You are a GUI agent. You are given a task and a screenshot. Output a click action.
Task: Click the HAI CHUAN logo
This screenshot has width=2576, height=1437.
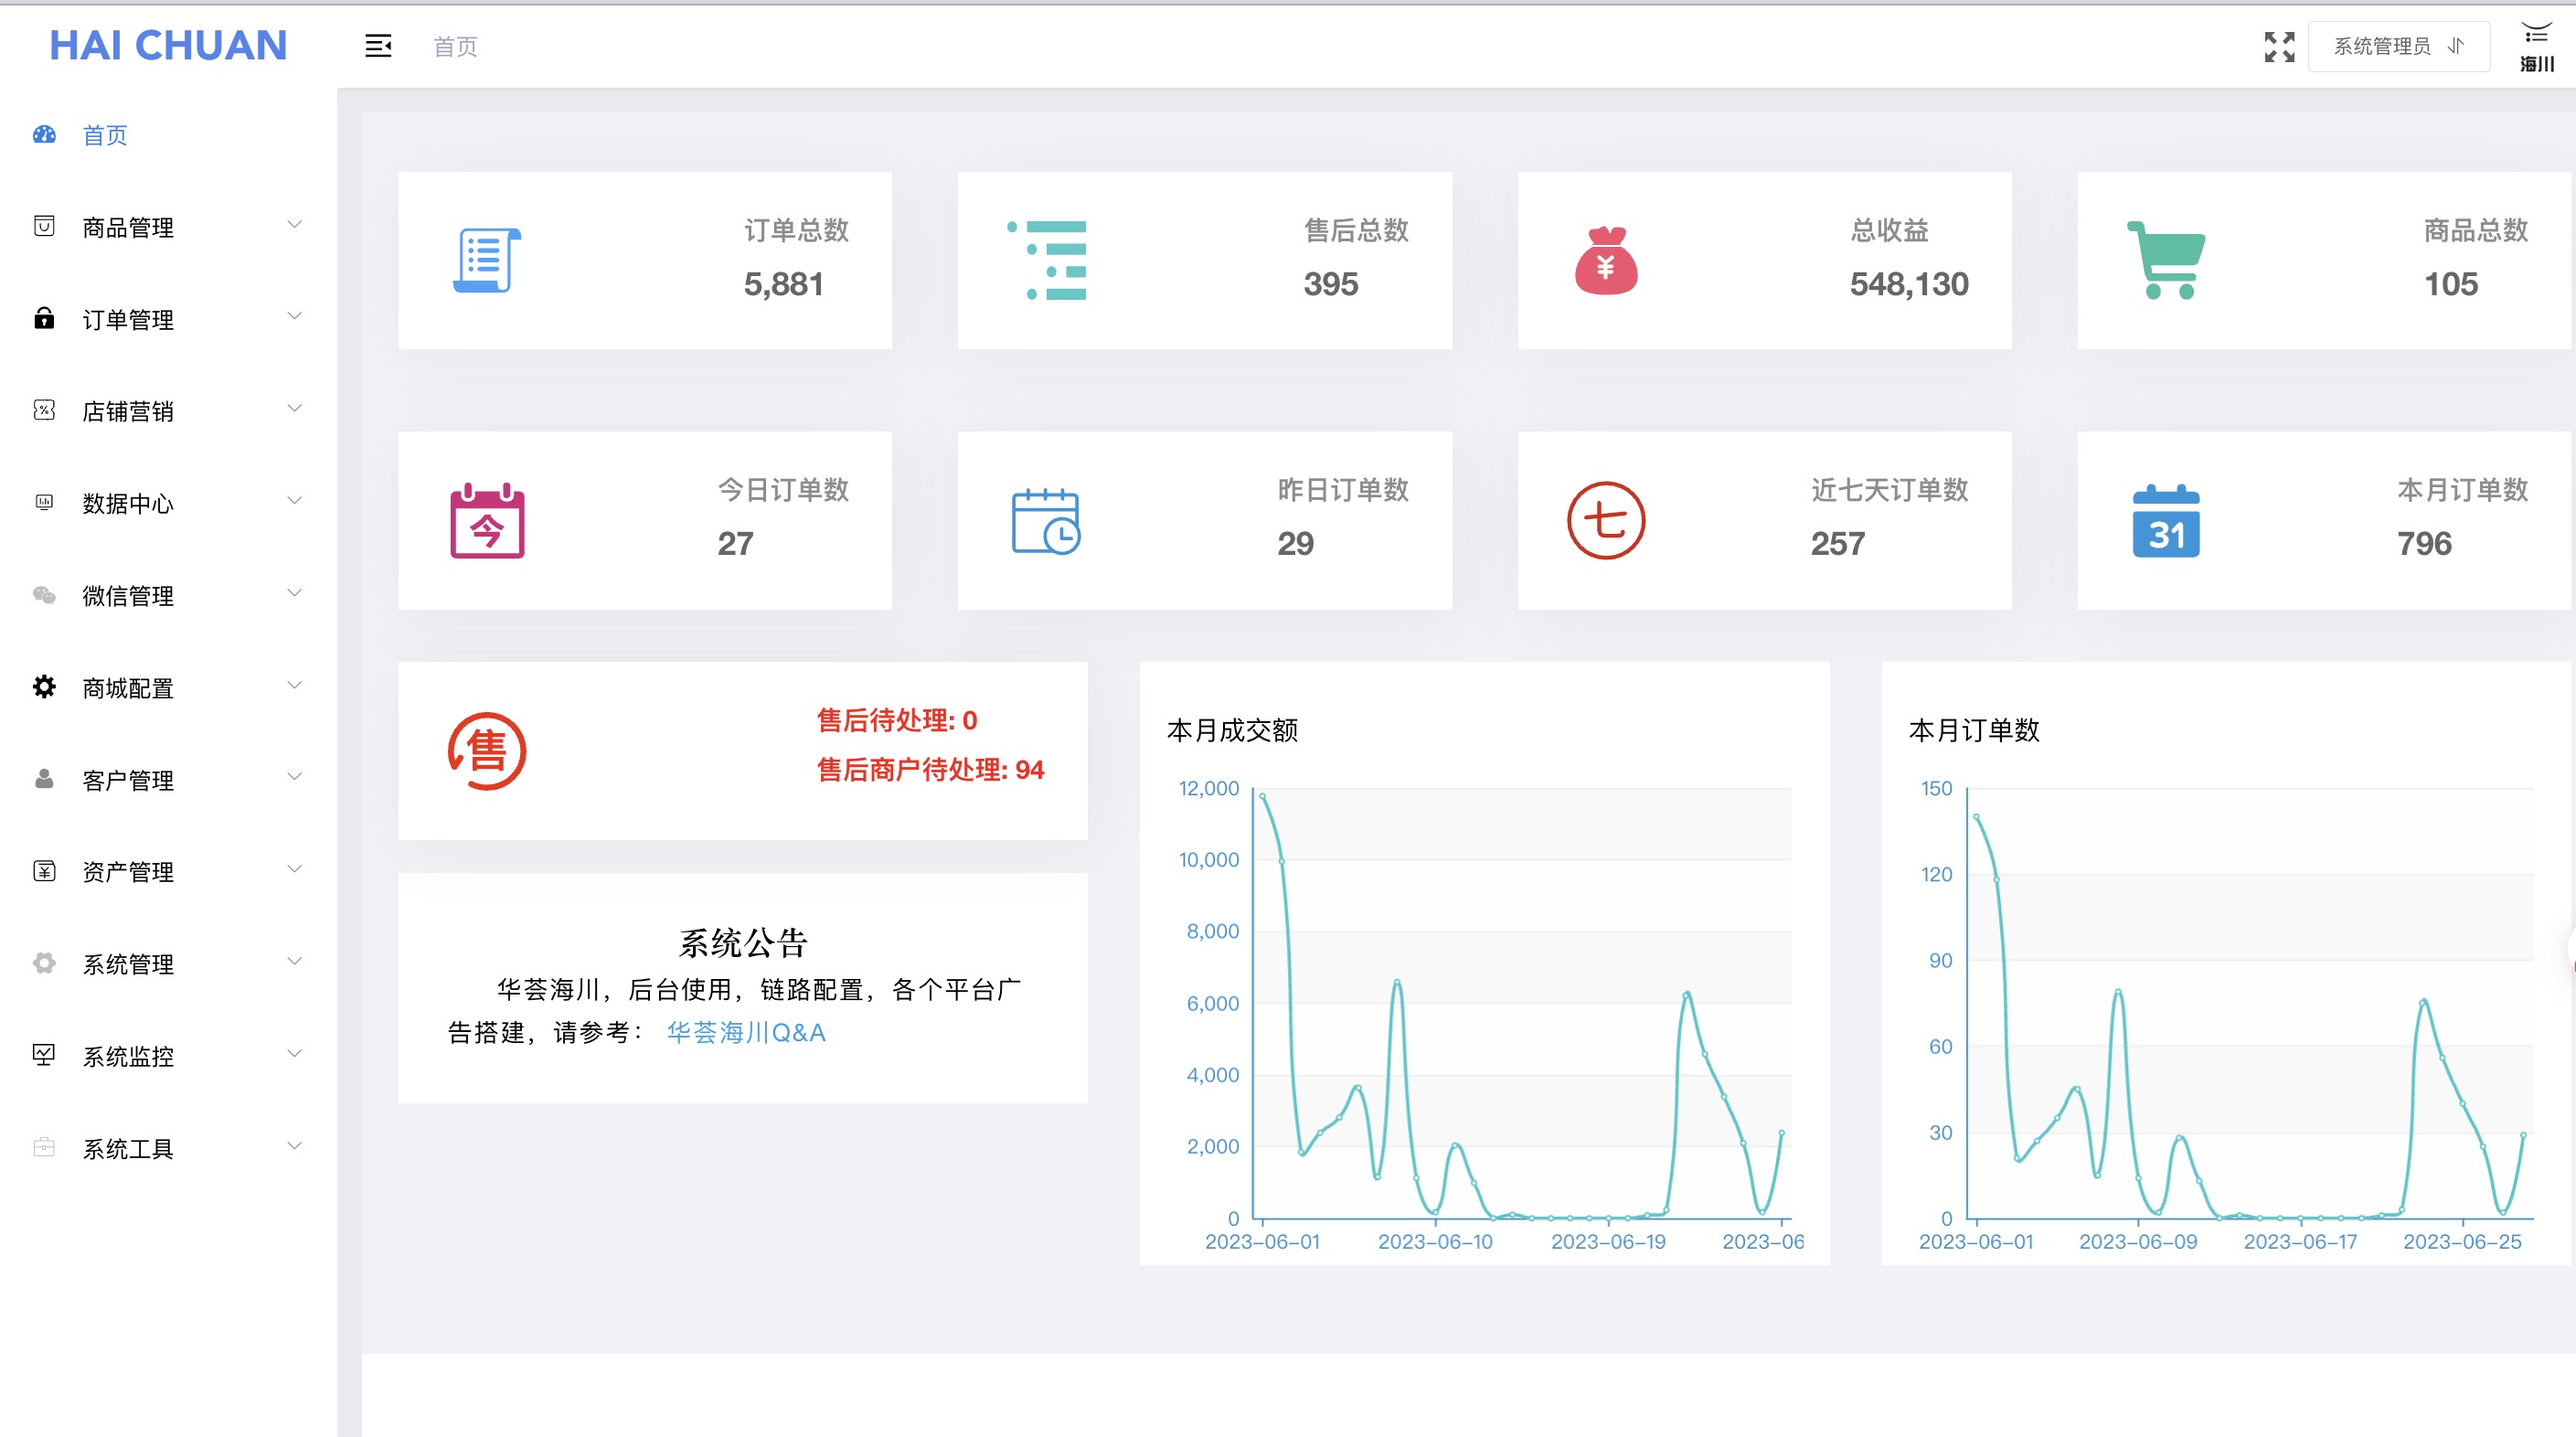click(168, 46)
